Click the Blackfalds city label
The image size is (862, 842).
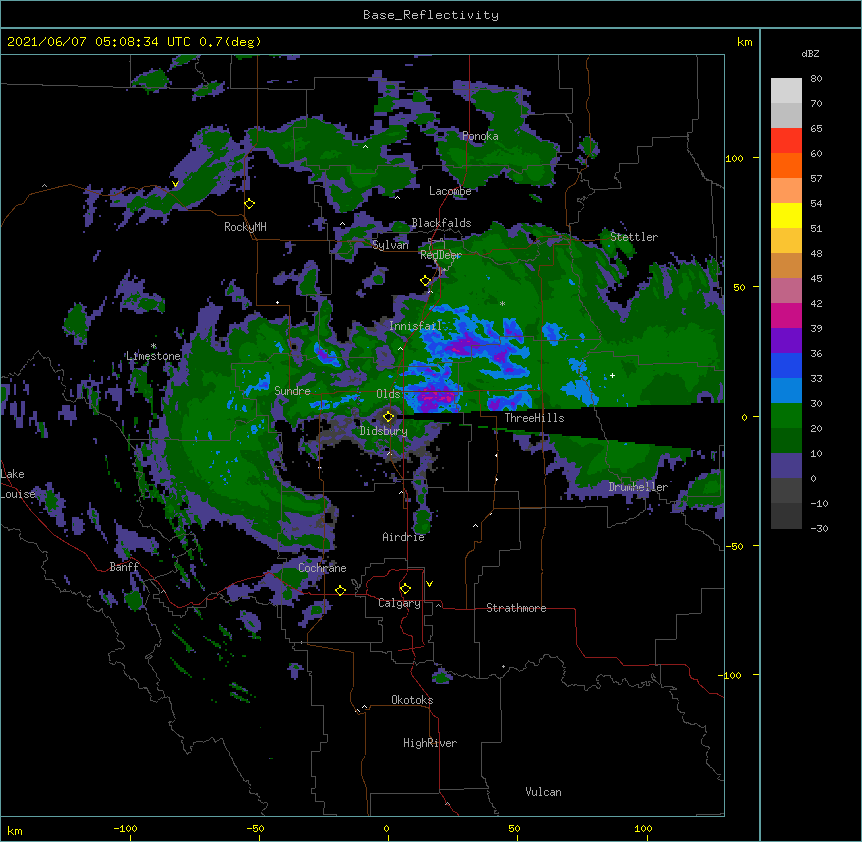click(x=441, y=223)
